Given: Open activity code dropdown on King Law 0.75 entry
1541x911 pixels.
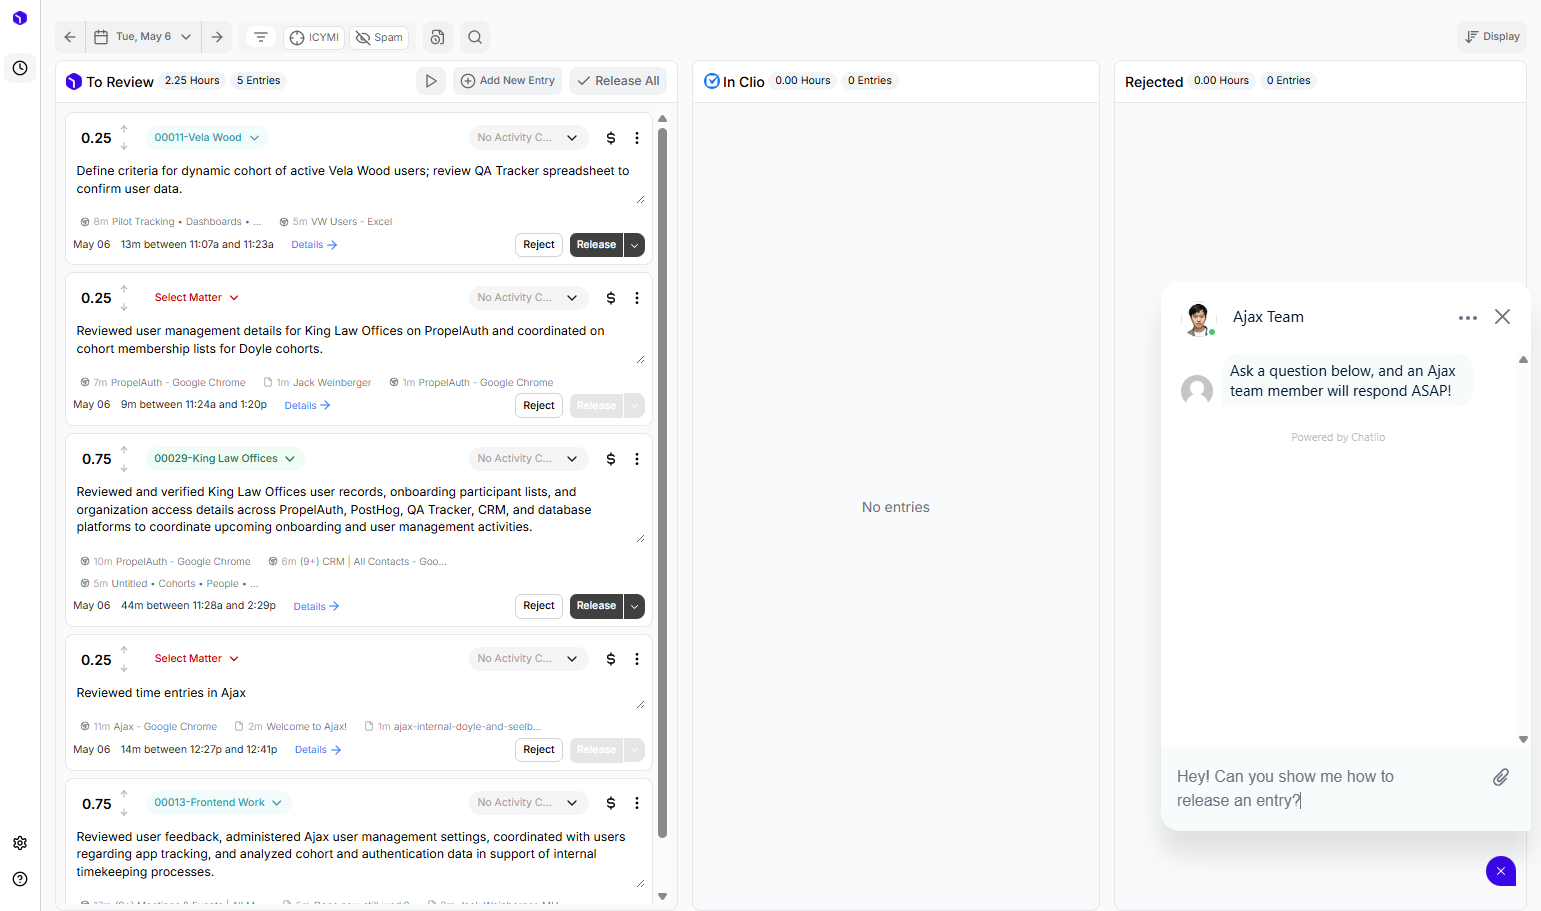Looking at the screenshot, I should 528,459.
